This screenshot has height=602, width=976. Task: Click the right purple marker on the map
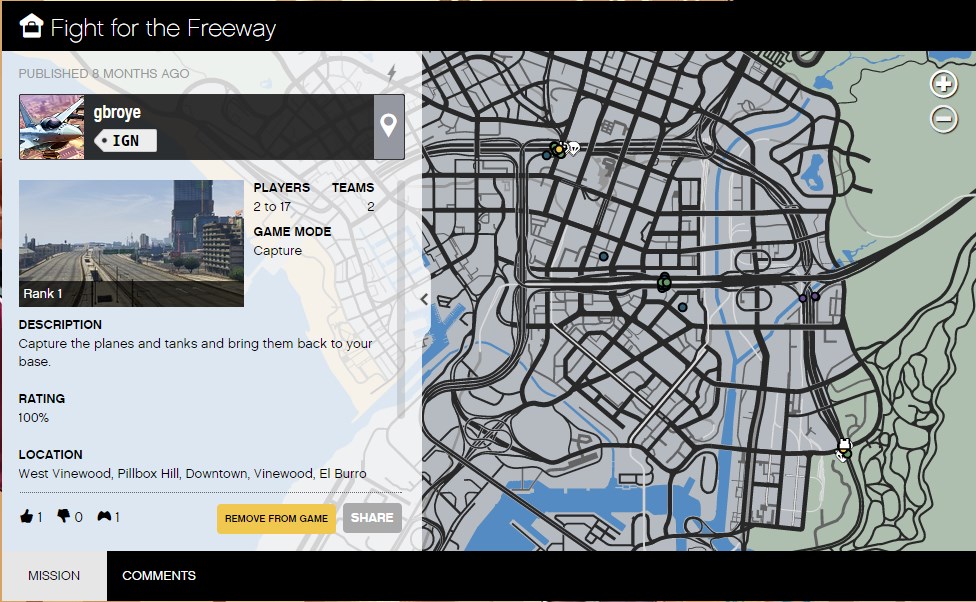815,296
